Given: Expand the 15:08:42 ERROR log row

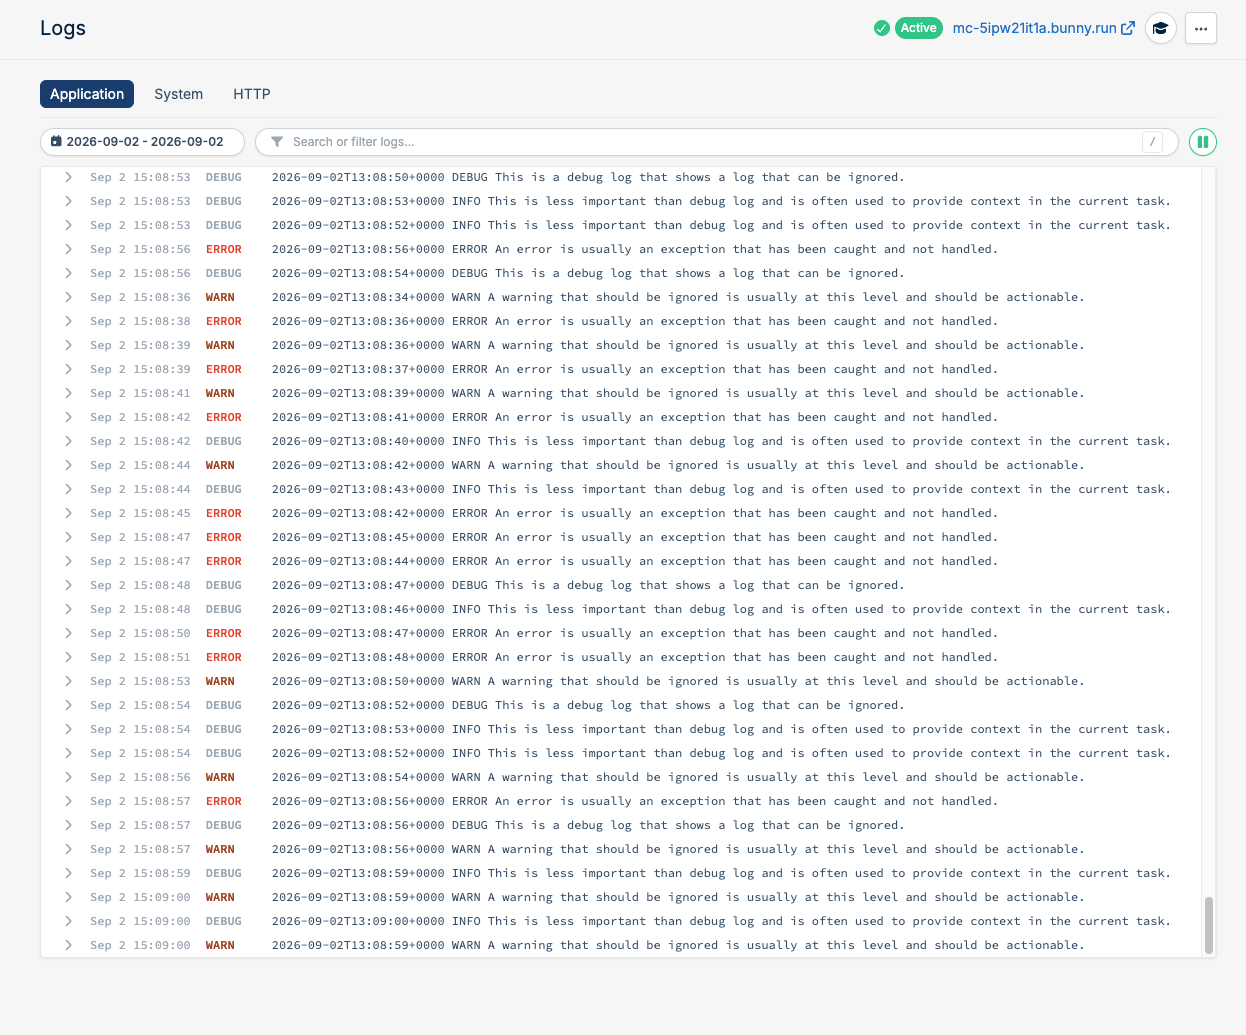Looking at the screenshot, I should click(x=68, y=417).
